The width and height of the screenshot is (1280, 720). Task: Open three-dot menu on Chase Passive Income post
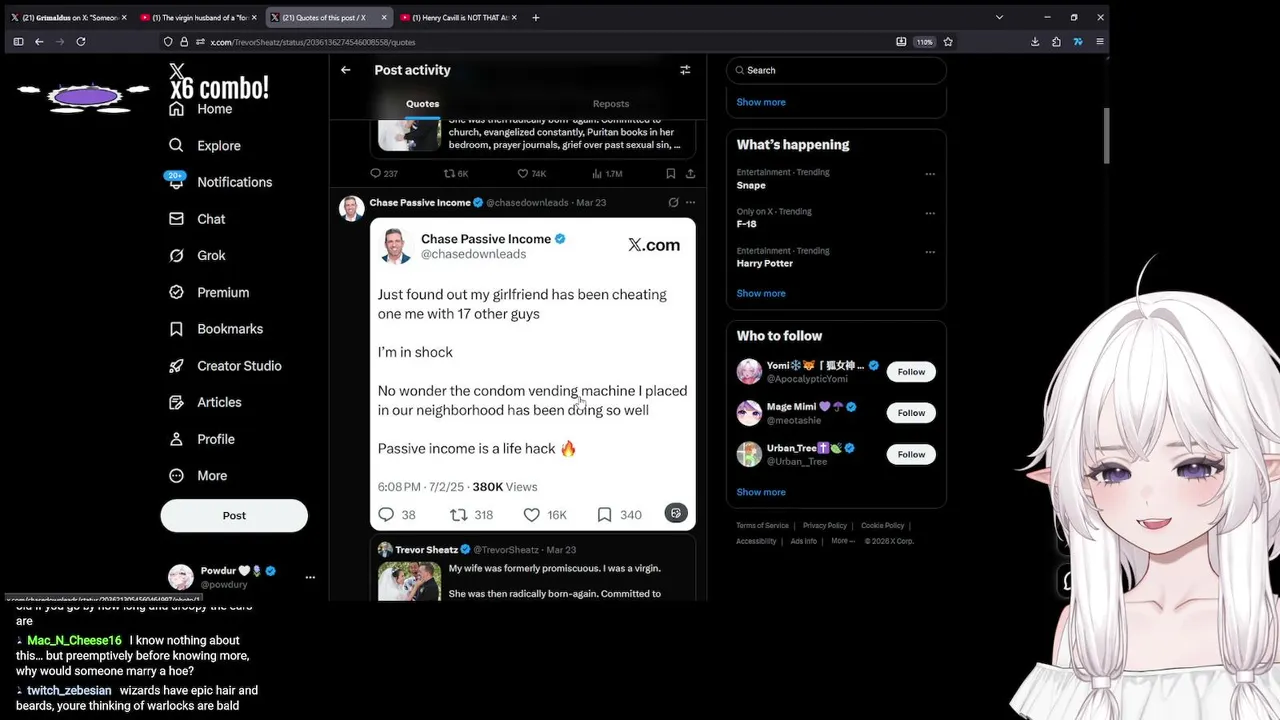690,202
